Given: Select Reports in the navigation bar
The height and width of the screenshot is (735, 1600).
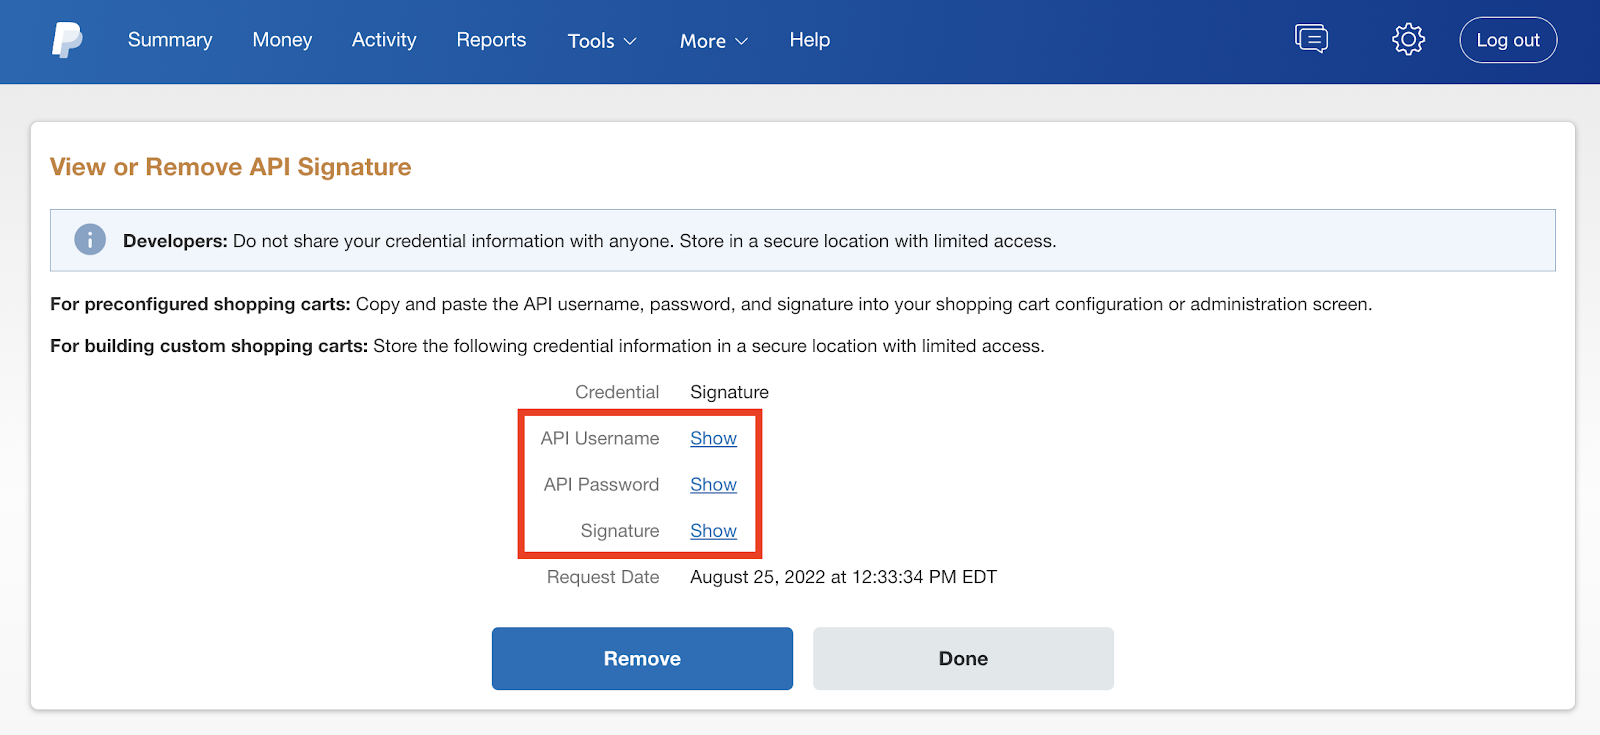Looking at the screenshot, I should point(491,40).
